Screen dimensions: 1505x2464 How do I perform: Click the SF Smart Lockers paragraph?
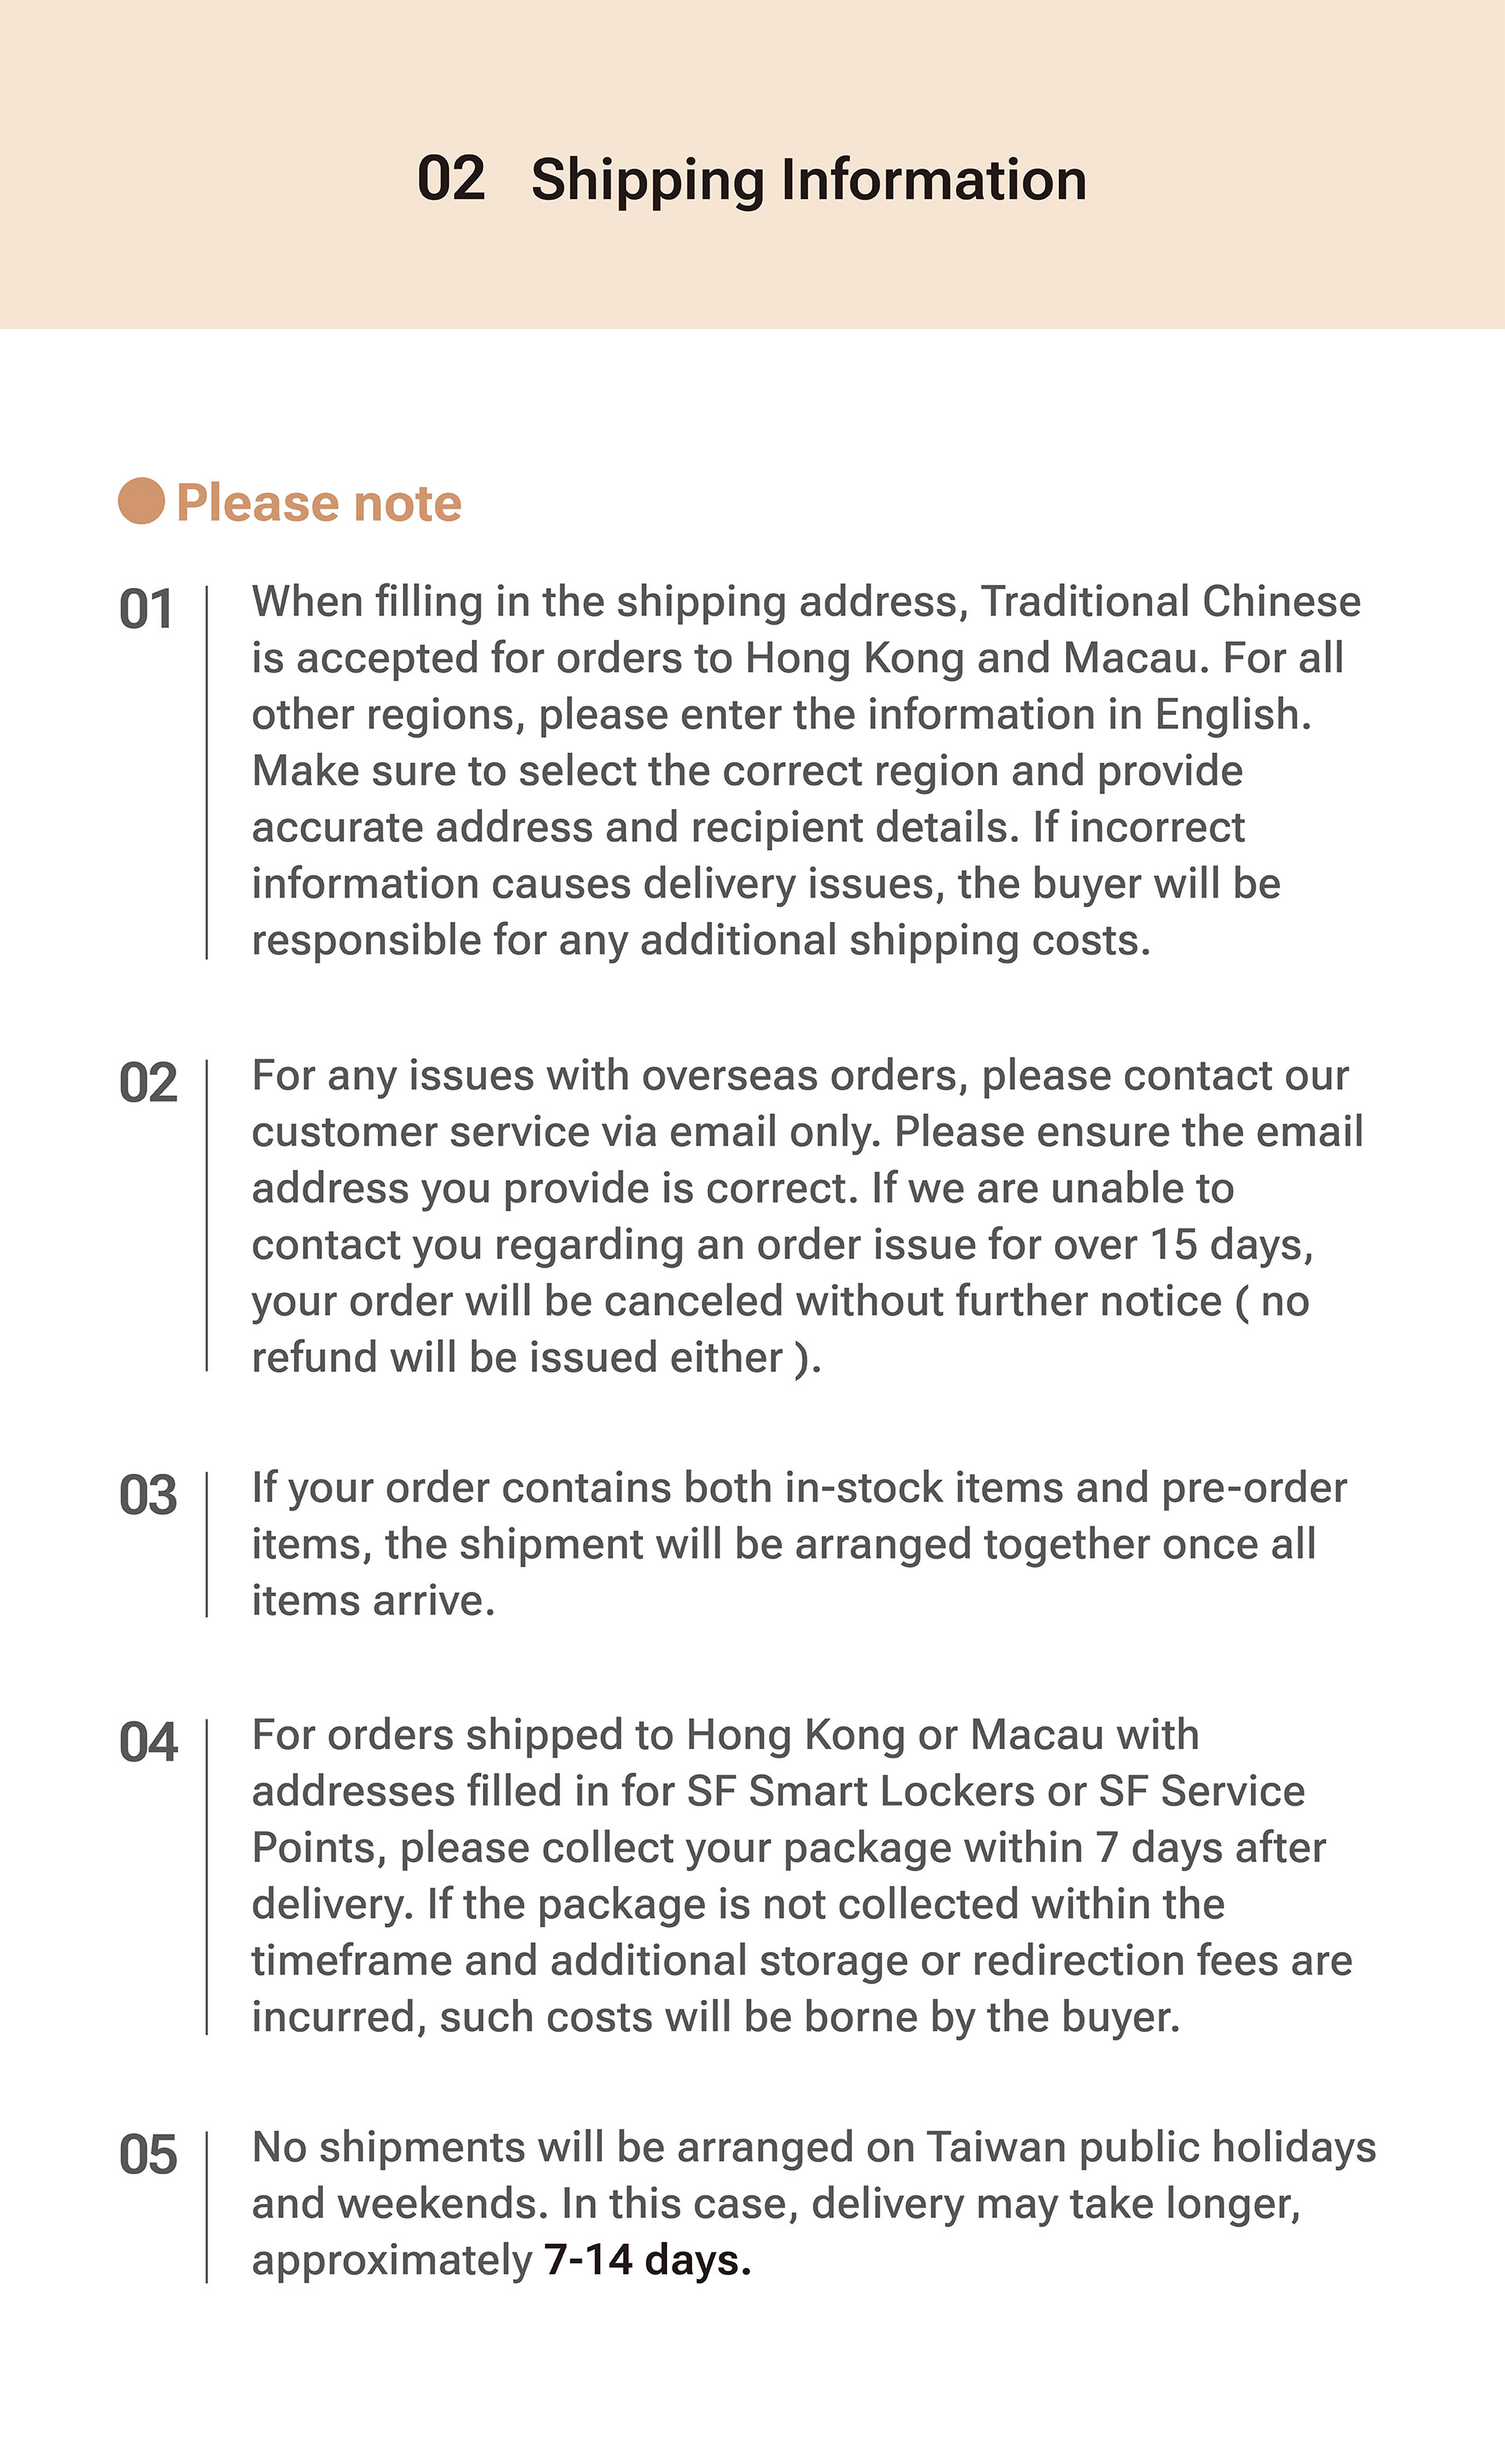pyautogui.click(x=802, y=1876)
